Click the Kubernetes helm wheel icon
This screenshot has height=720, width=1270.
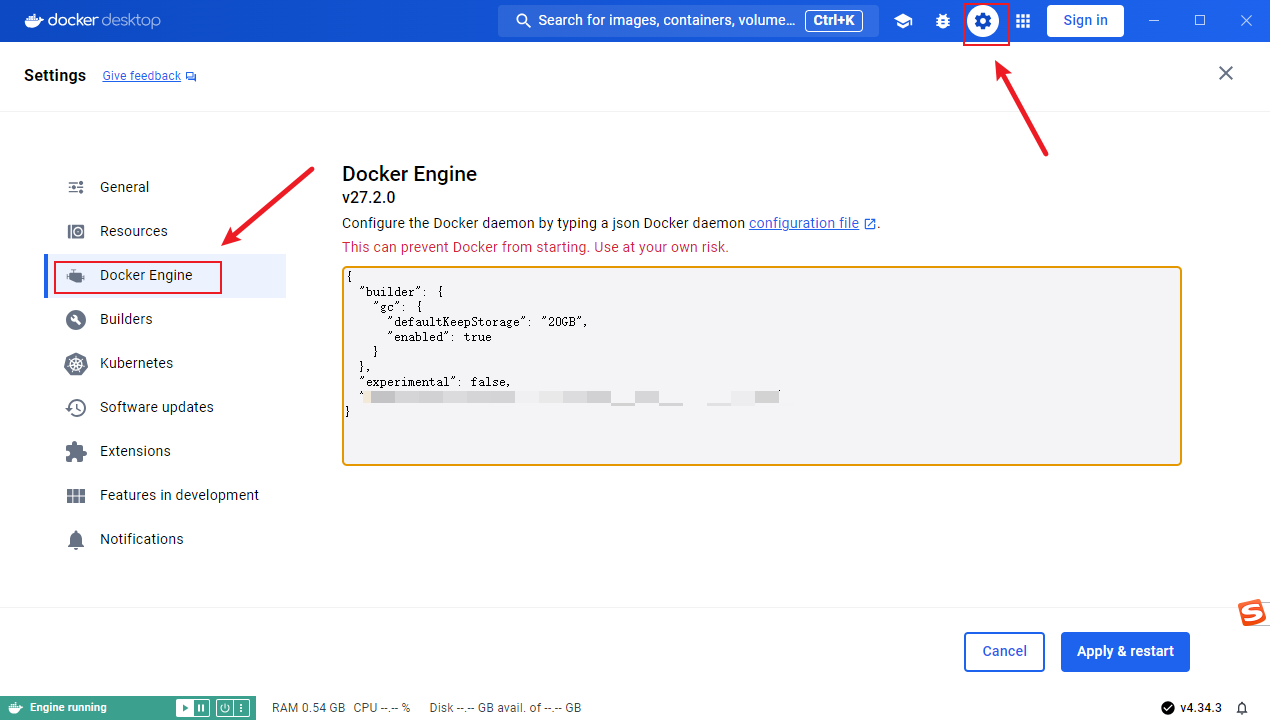(x=76, y=363)
